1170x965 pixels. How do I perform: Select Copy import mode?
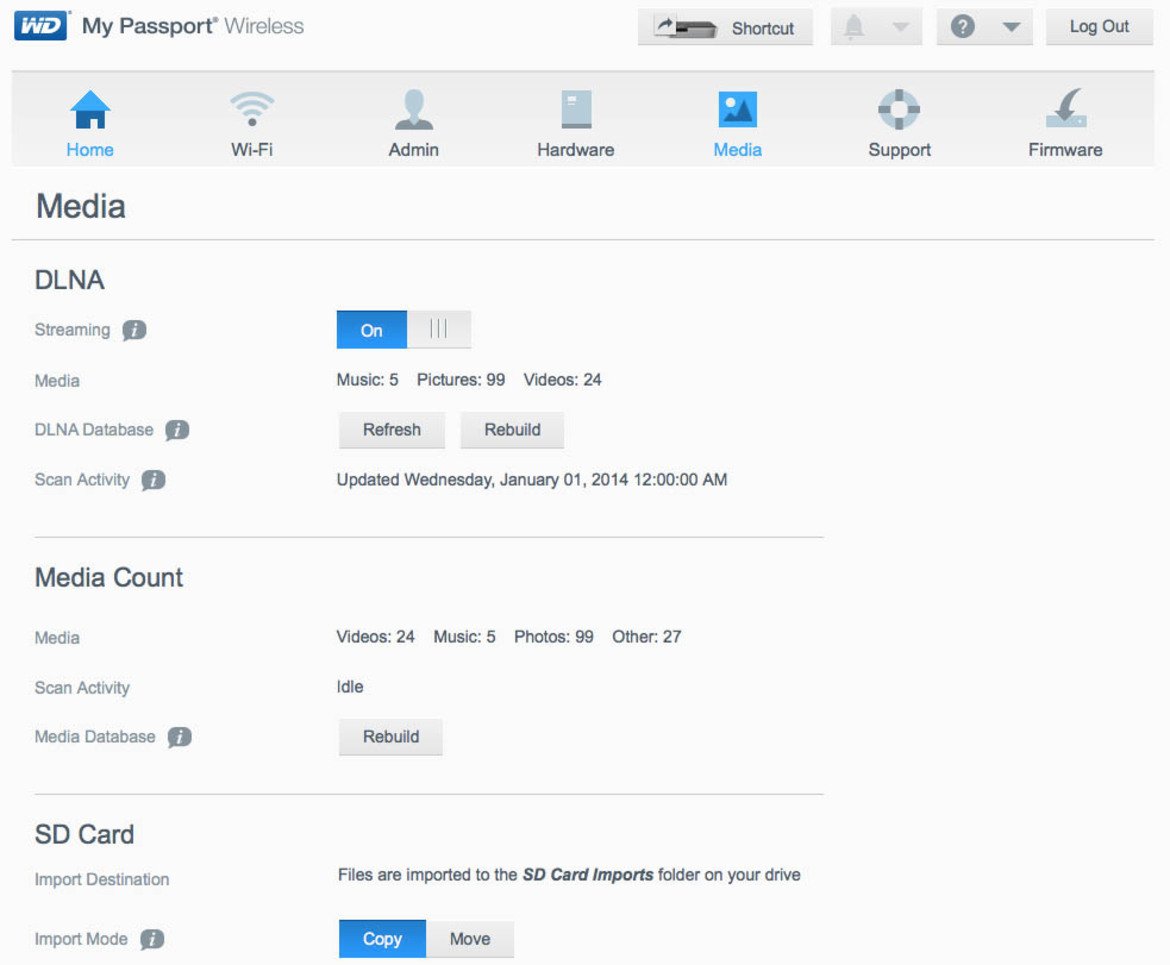pyautogui.click(x=382, y=939)
